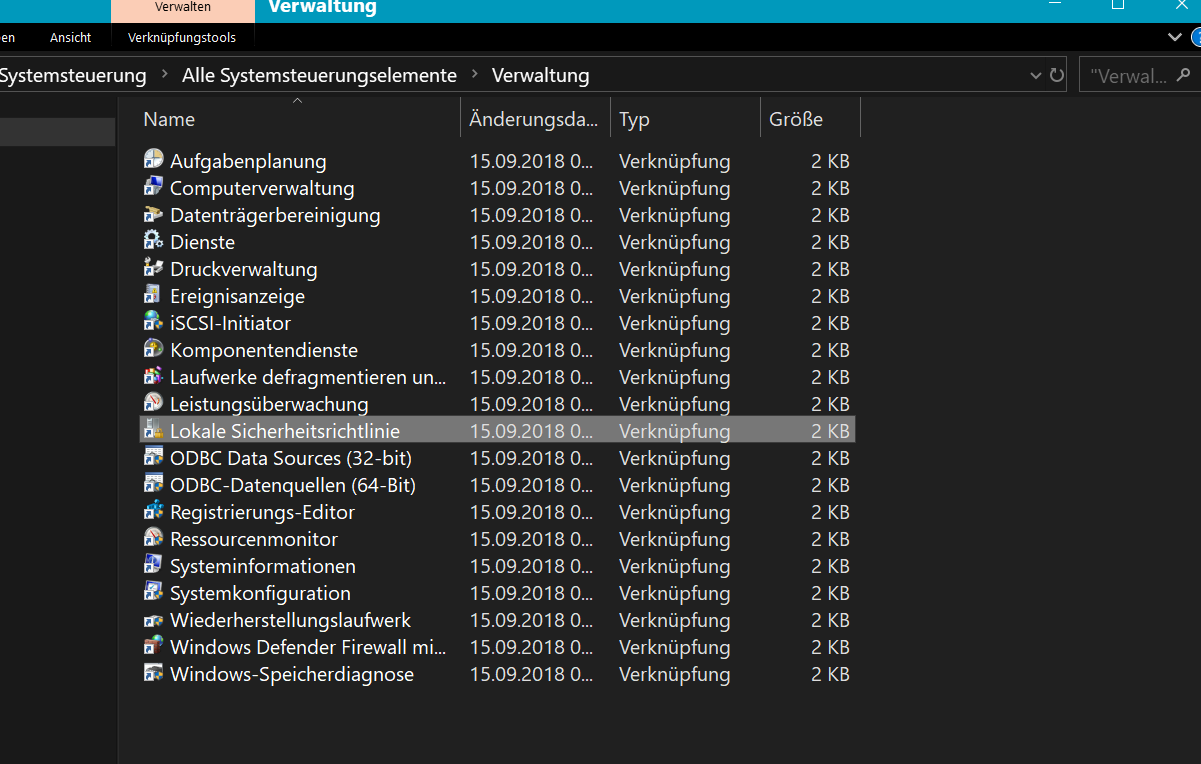Open the Verknüpfungstools tab
Viewport: 1201px width, 764px height.
coord(182,37)
